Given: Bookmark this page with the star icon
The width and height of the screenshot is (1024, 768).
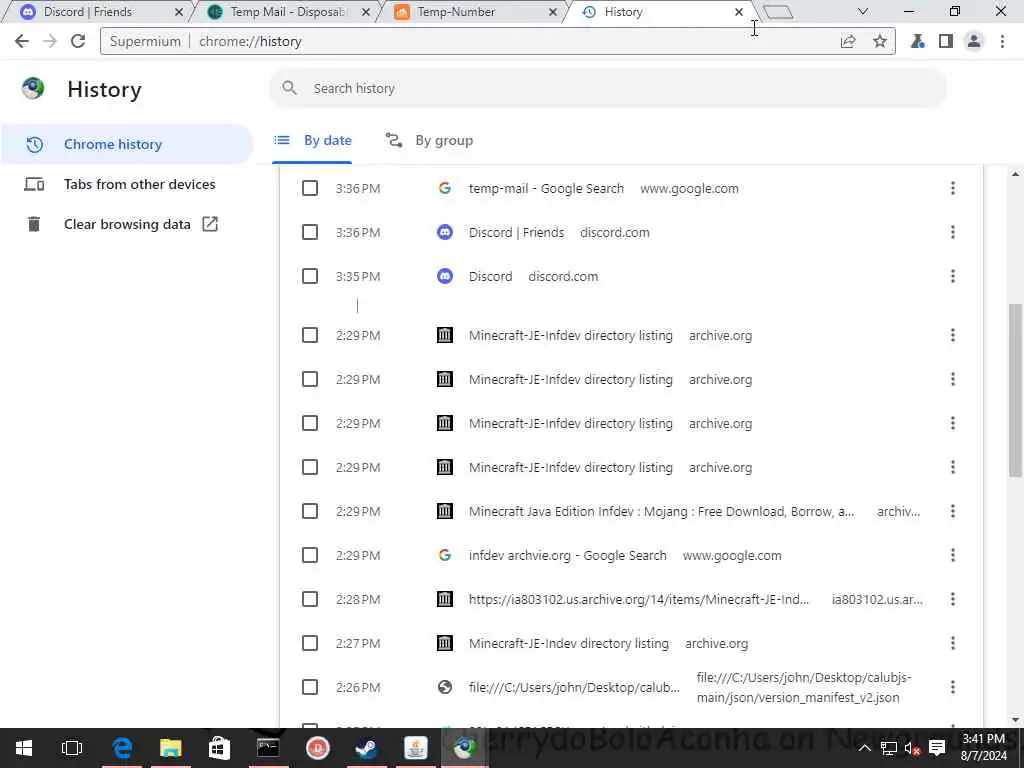Looking at the screenshot, I should 880,41.
